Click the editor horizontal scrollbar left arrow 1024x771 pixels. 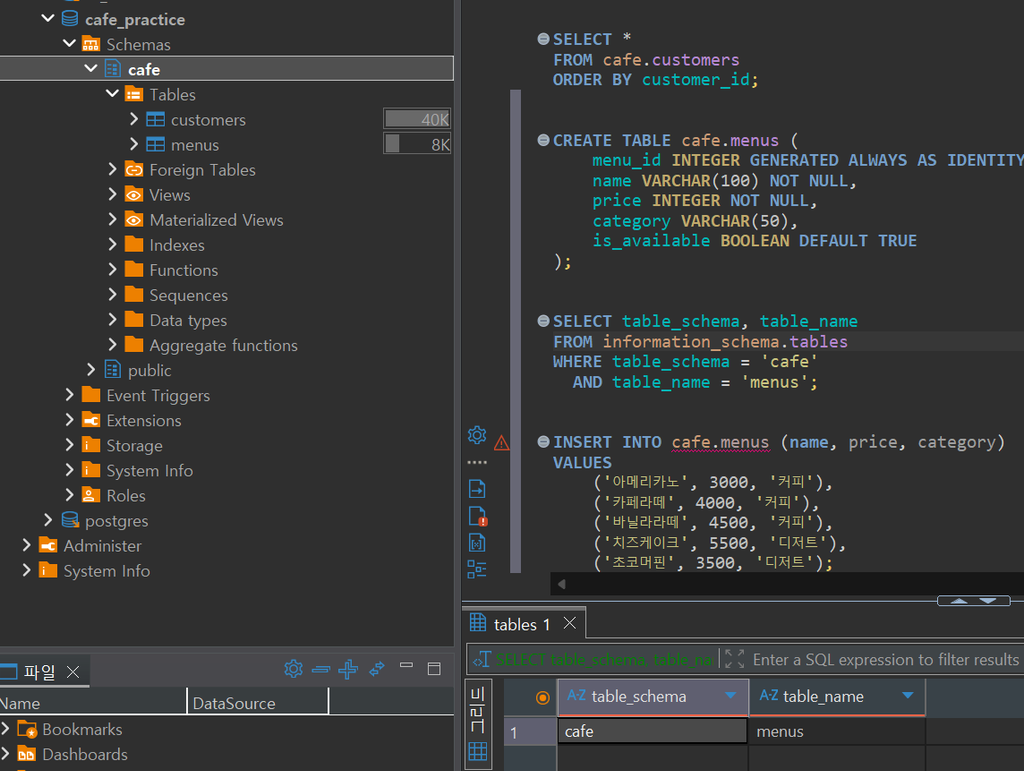562,584
